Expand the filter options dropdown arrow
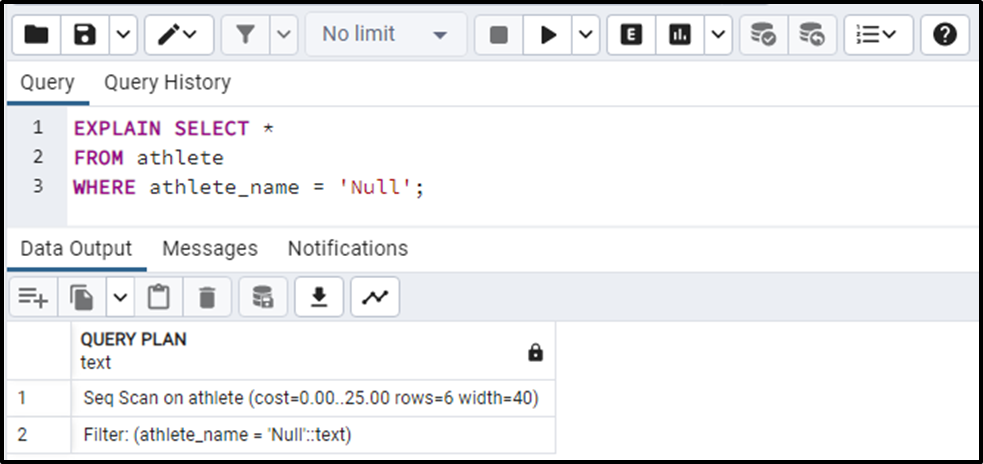 click(x=283, y=35)
